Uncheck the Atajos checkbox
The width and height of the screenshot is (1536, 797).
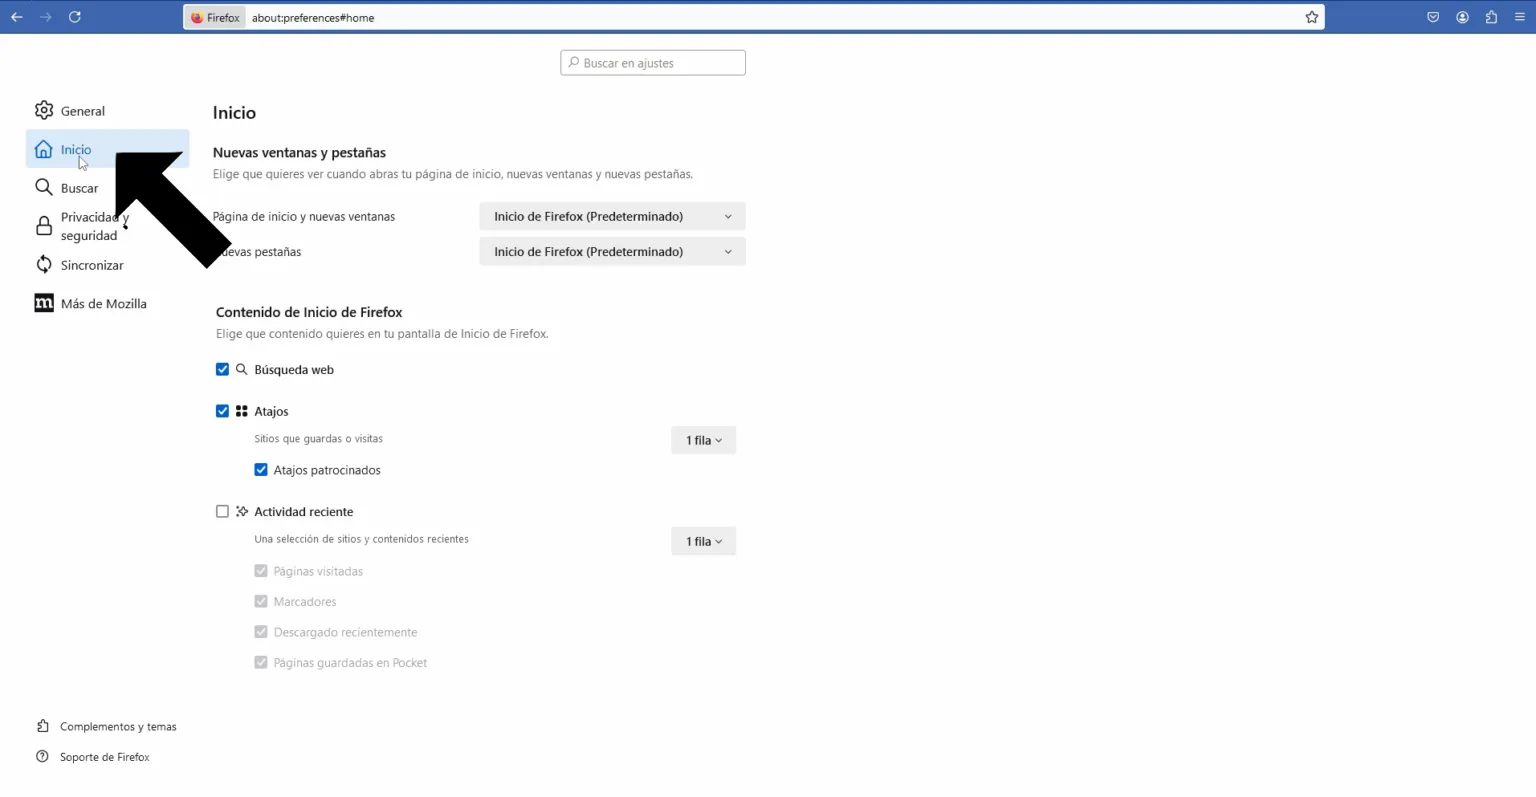click(222, 411)
